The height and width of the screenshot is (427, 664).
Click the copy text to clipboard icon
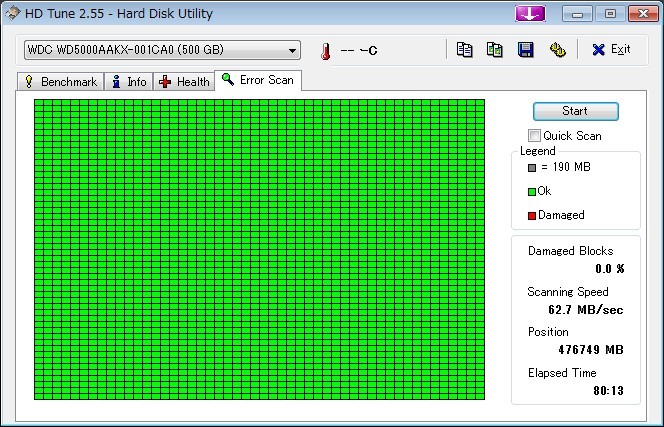click(x=464, y=50)
